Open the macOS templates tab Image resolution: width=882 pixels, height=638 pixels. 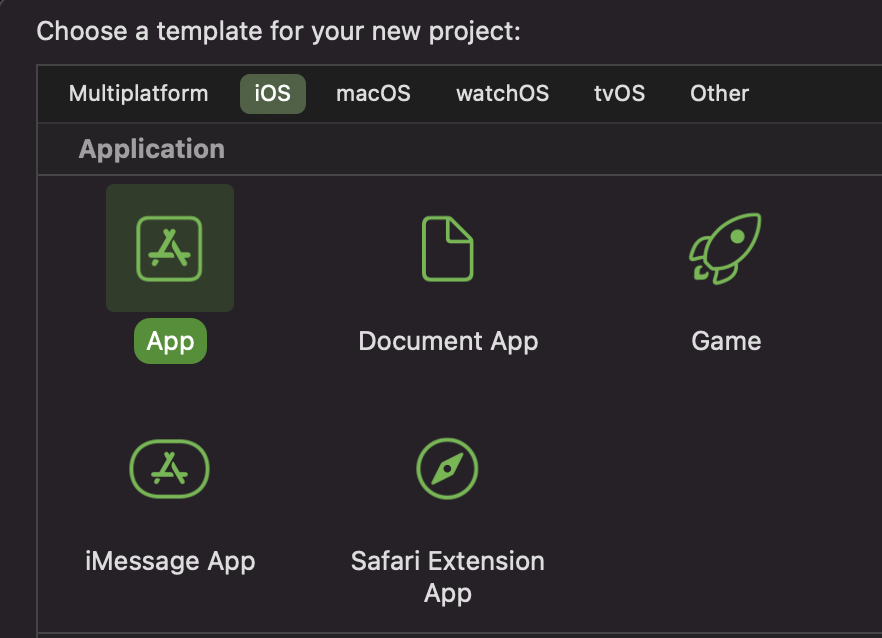click(374, 93)
